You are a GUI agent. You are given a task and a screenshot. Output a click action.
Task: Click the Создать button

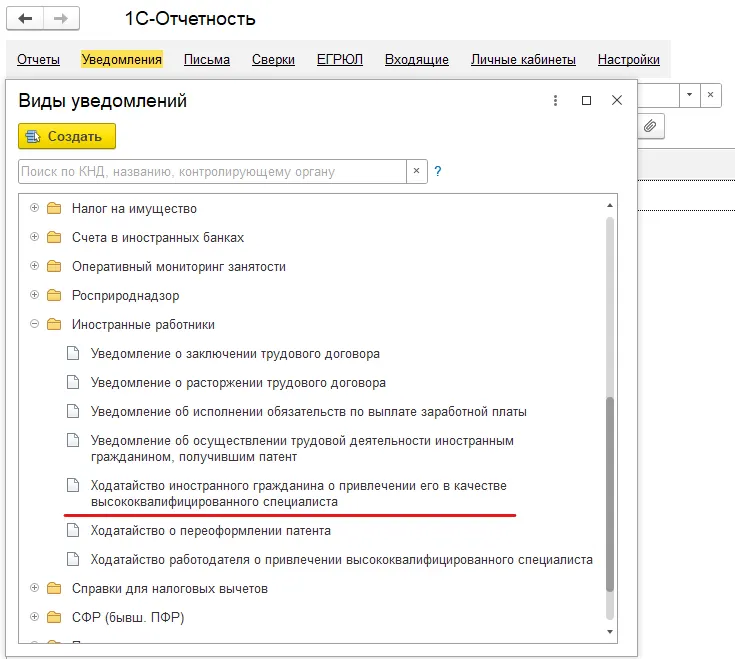pos(67,136)
